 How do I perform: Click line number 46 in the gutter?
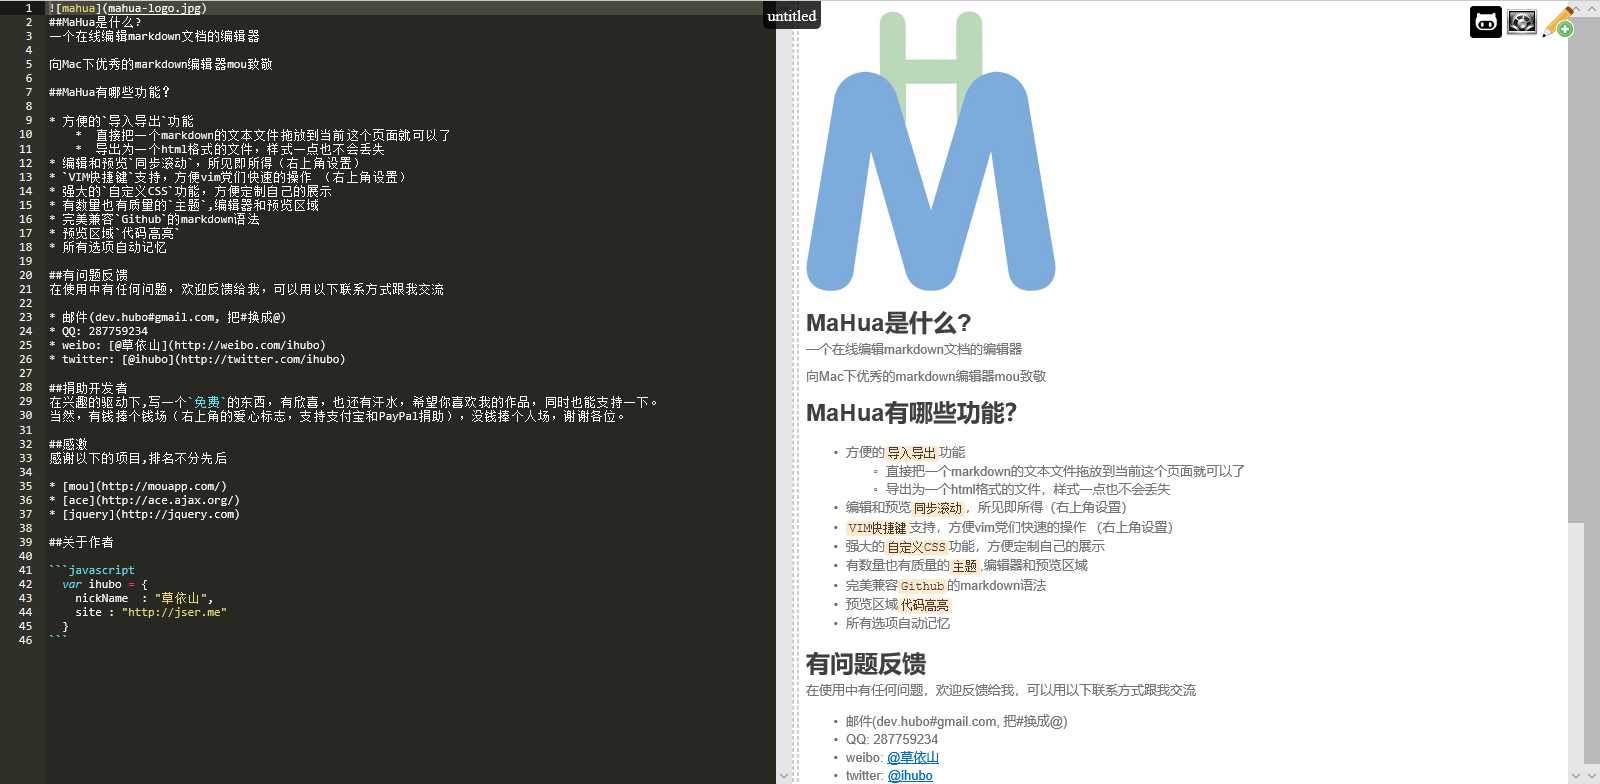click(26, 640)
